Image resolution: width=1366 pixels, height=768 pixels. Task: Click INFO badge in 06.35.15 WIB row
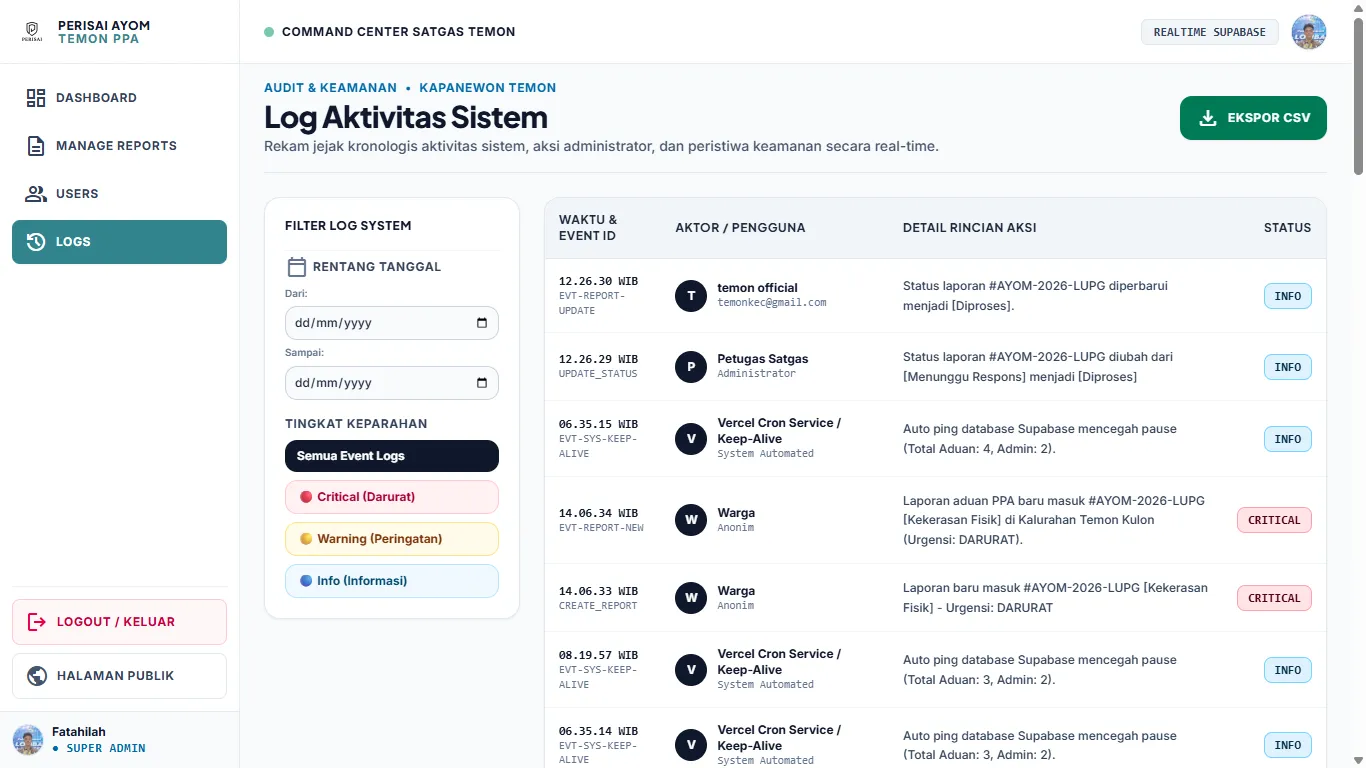tap(1288, 439)
